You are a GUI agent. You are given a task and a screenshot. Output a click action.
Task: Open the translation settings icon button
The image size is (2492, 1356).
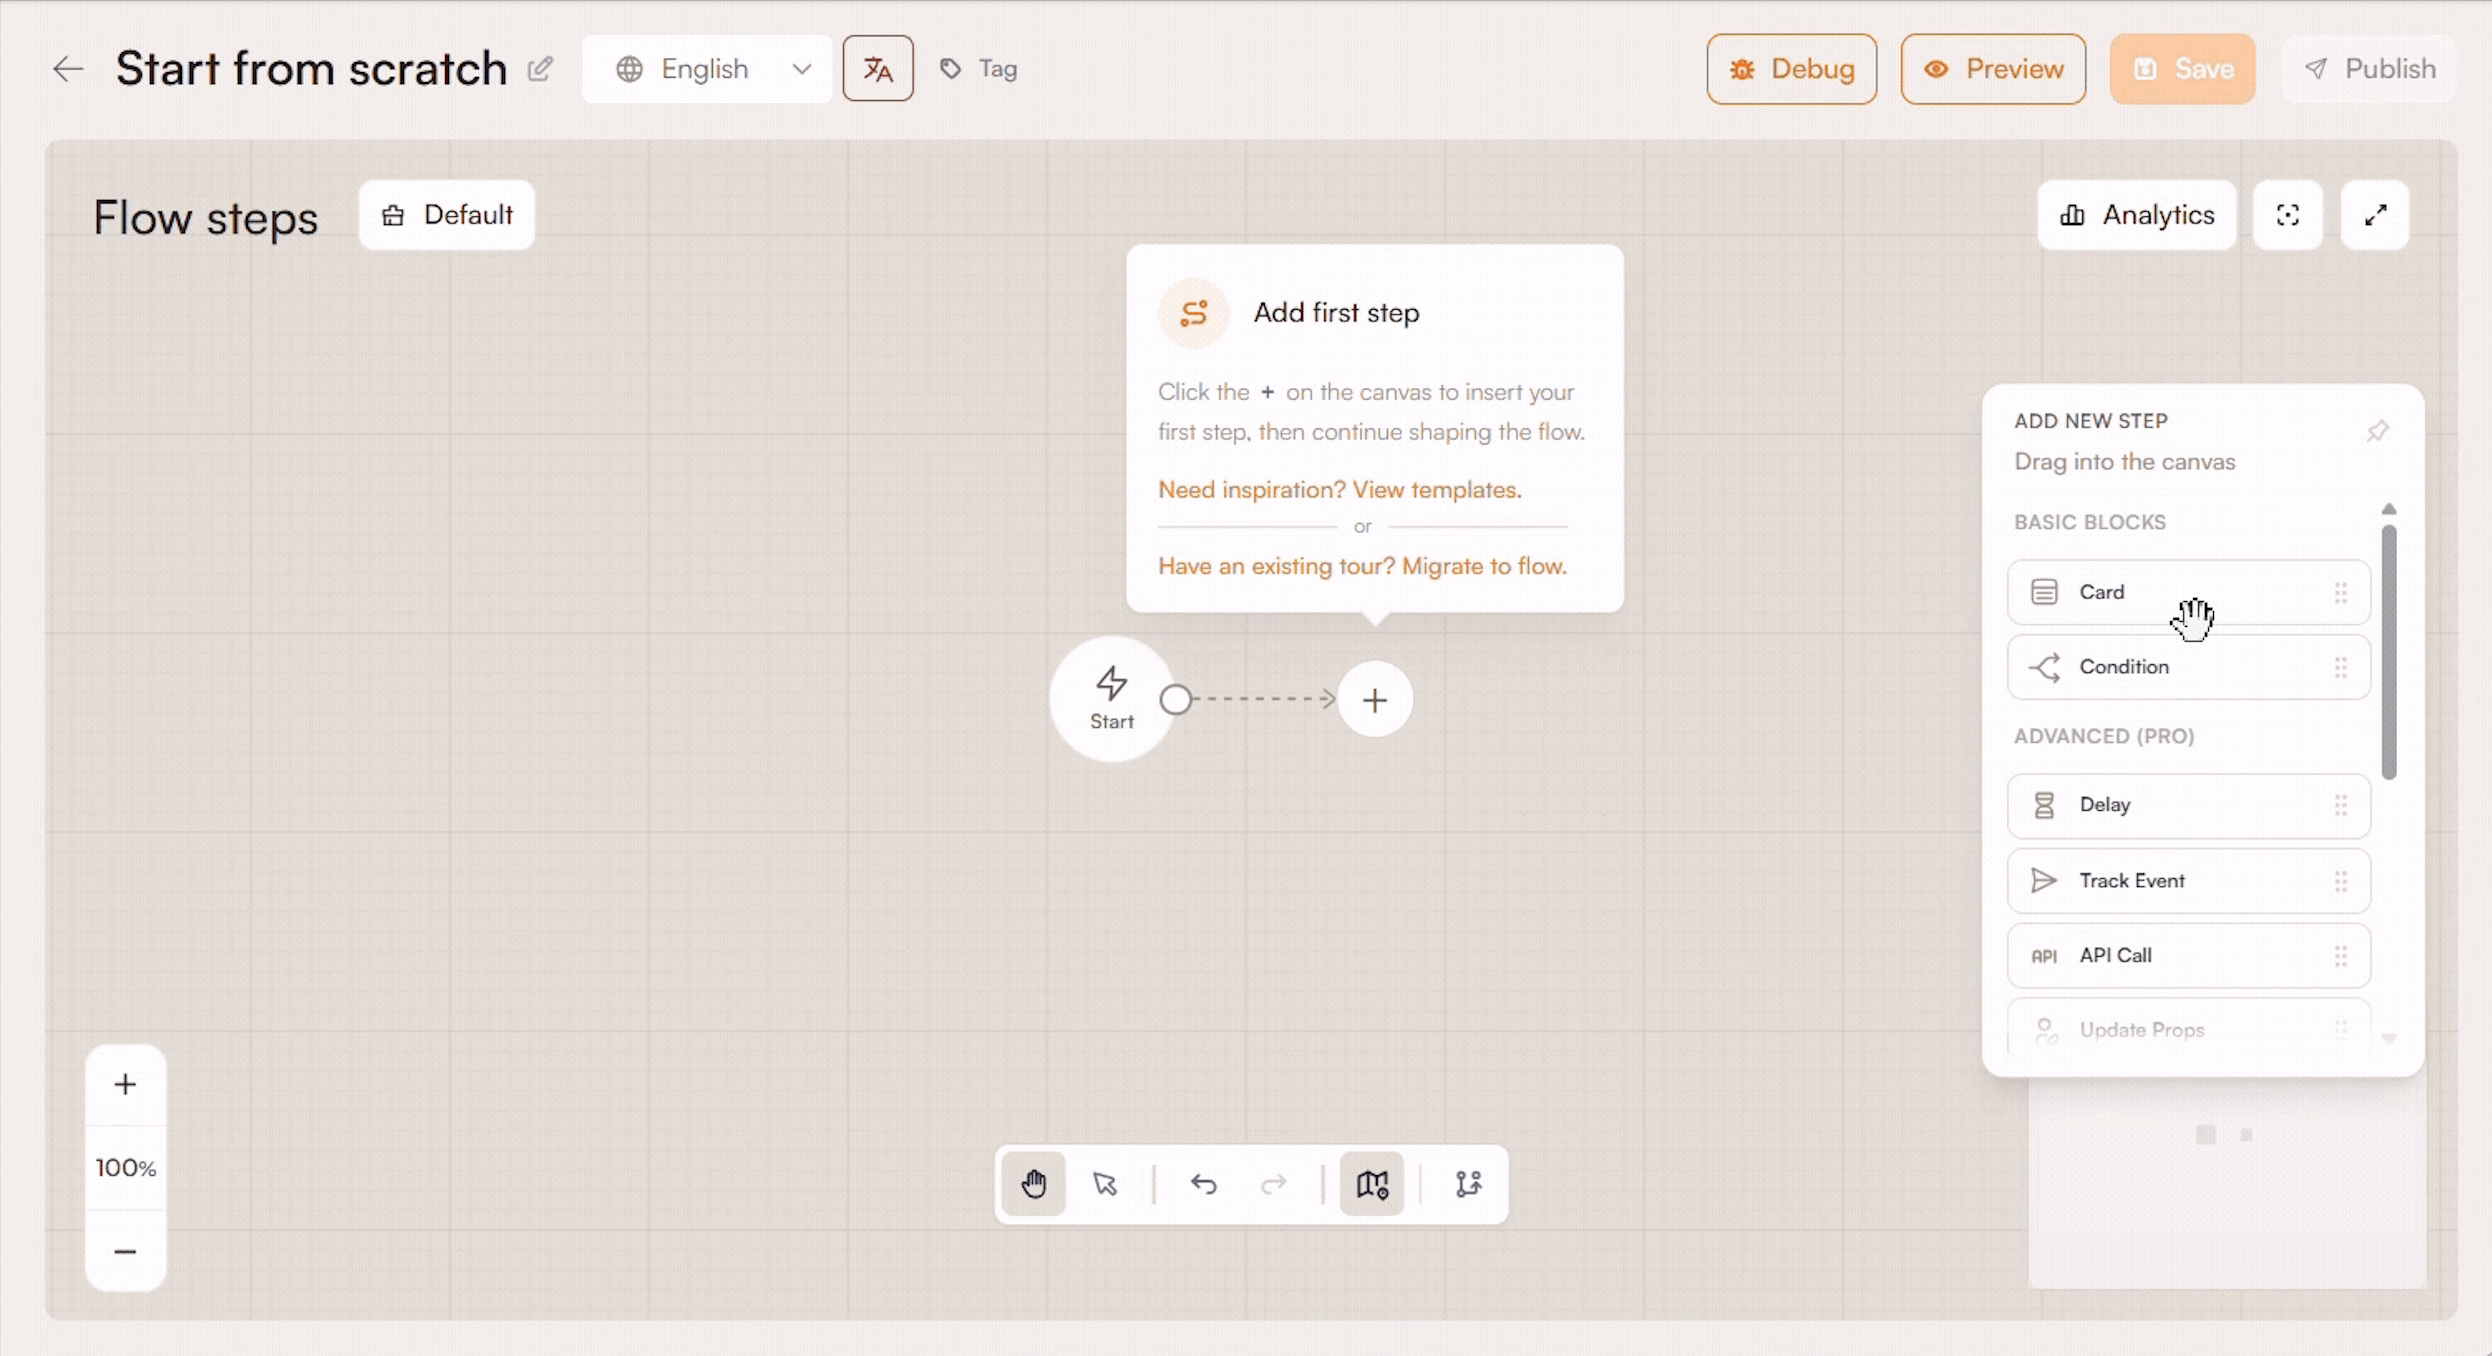(877, 69)
